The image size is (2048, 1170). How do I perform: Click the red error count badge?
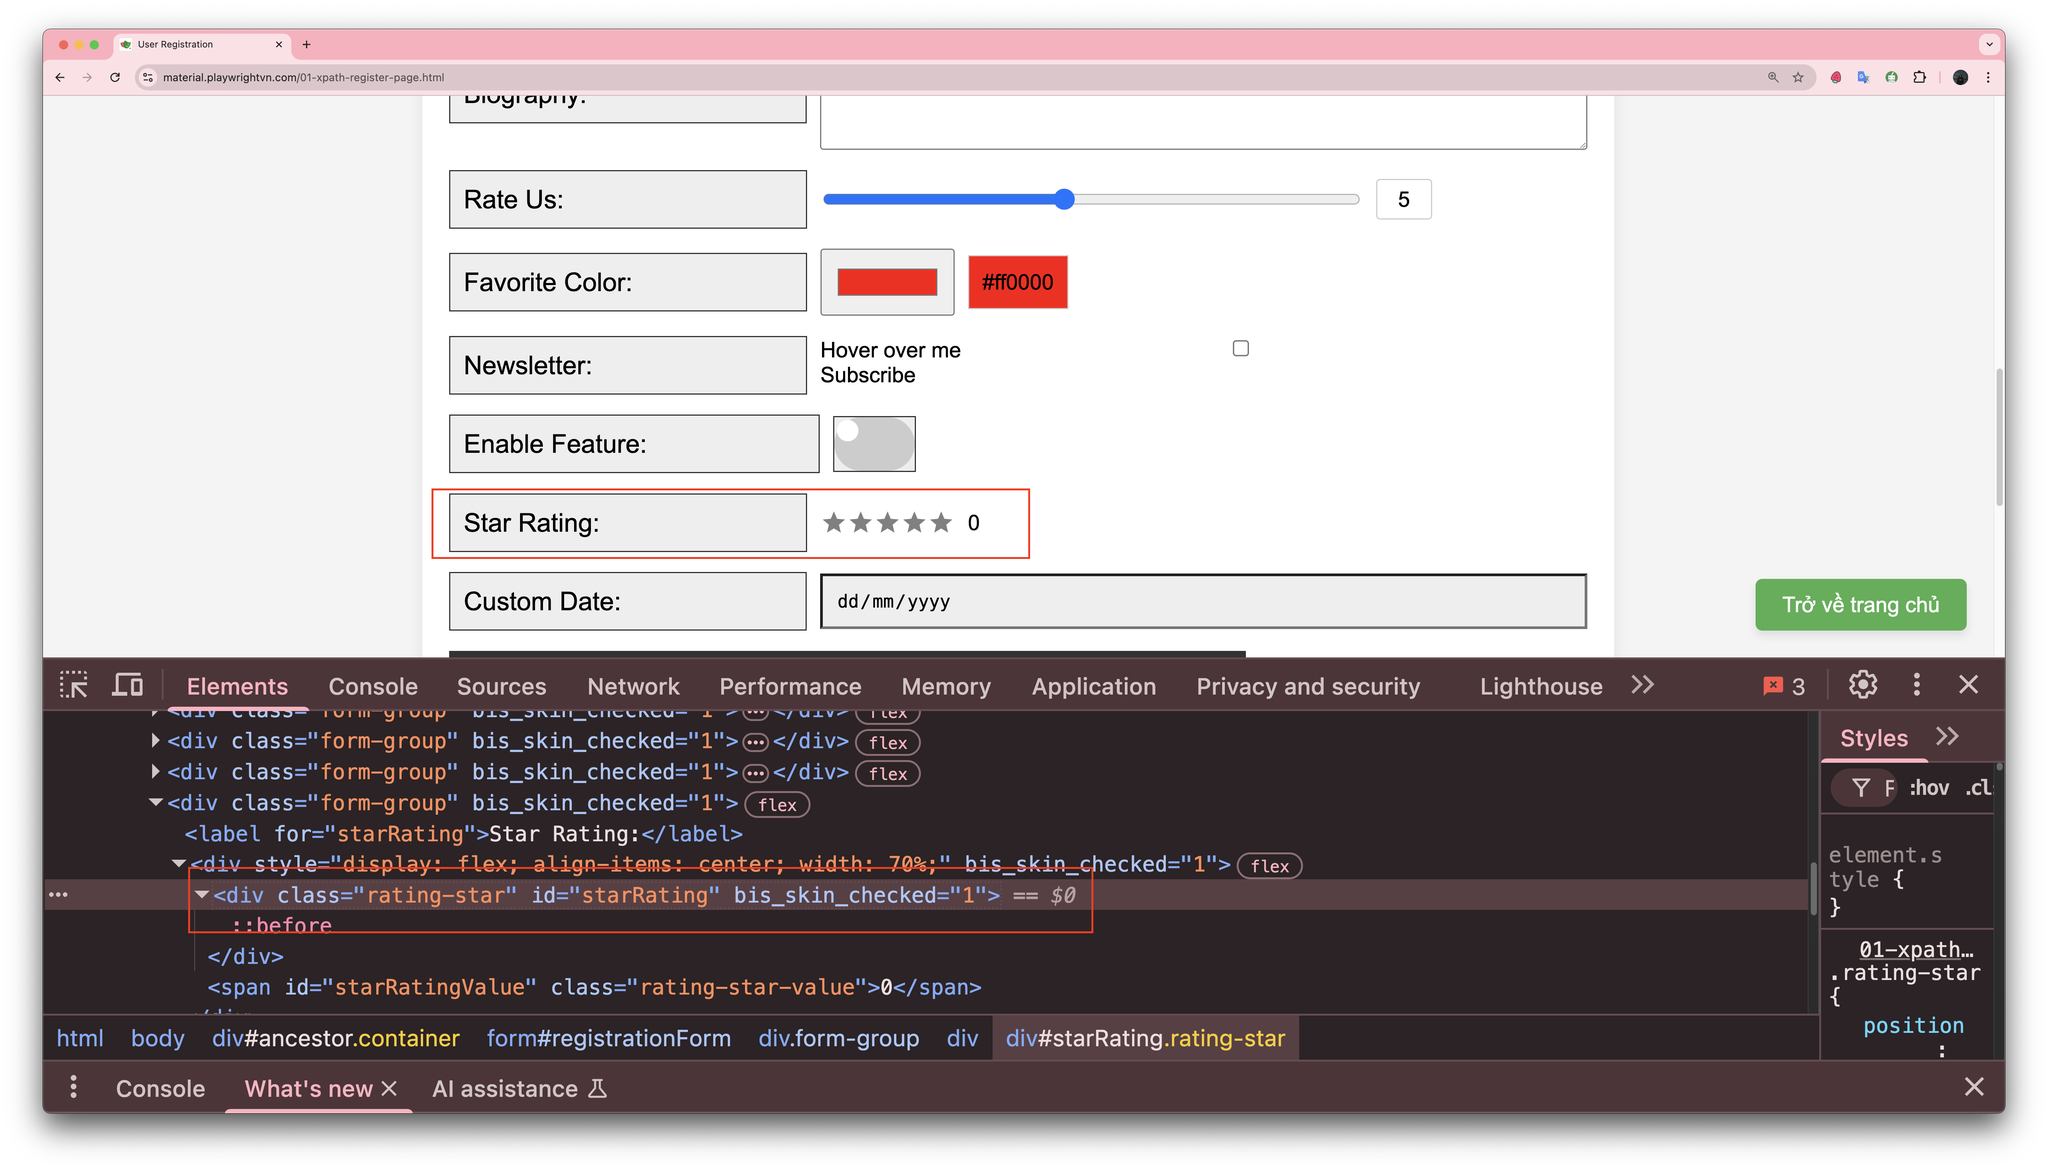coord(1785,686)
